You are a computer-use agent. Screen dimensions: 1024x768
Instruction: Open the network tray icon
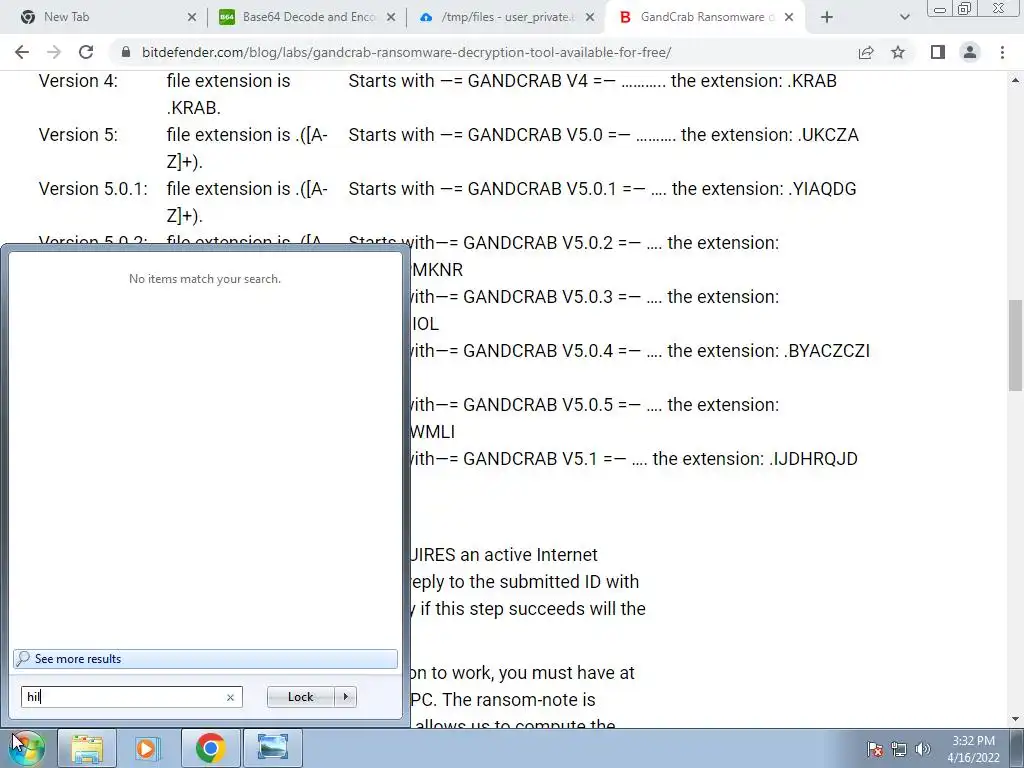tap(899, 749)
